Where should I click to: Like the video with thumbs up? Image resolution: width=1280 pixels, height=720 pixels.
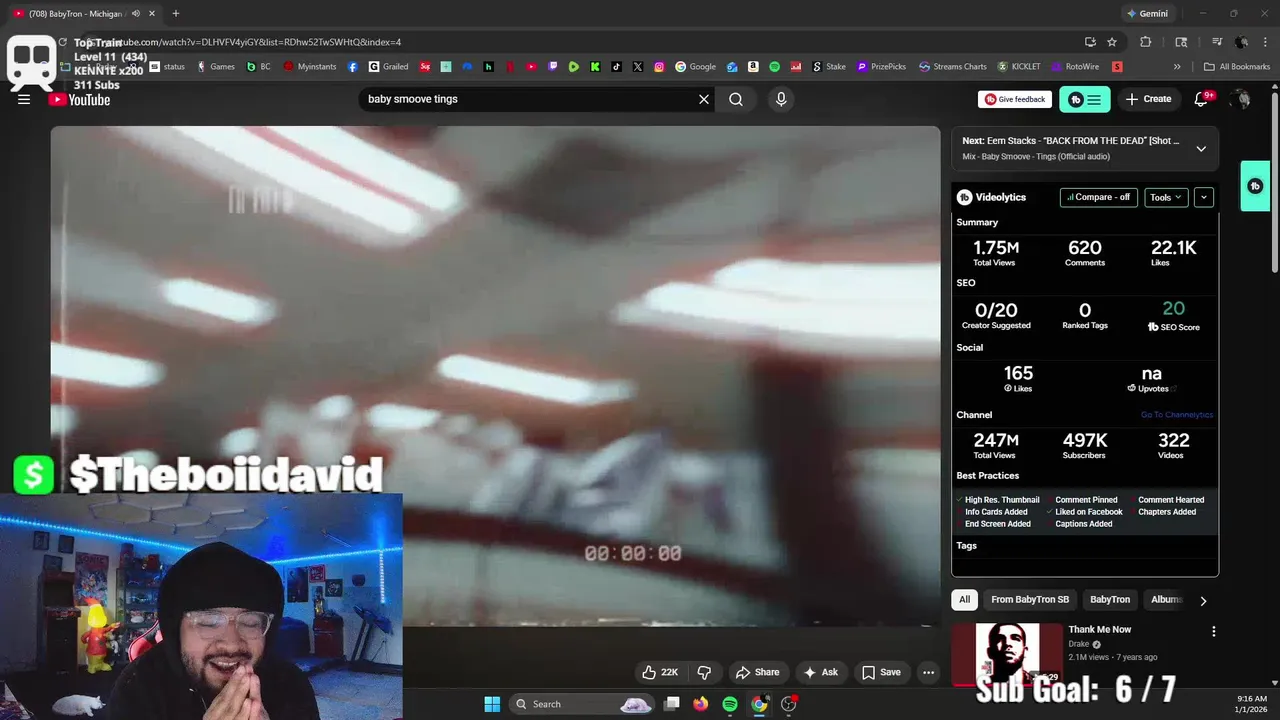pos(660,672)
